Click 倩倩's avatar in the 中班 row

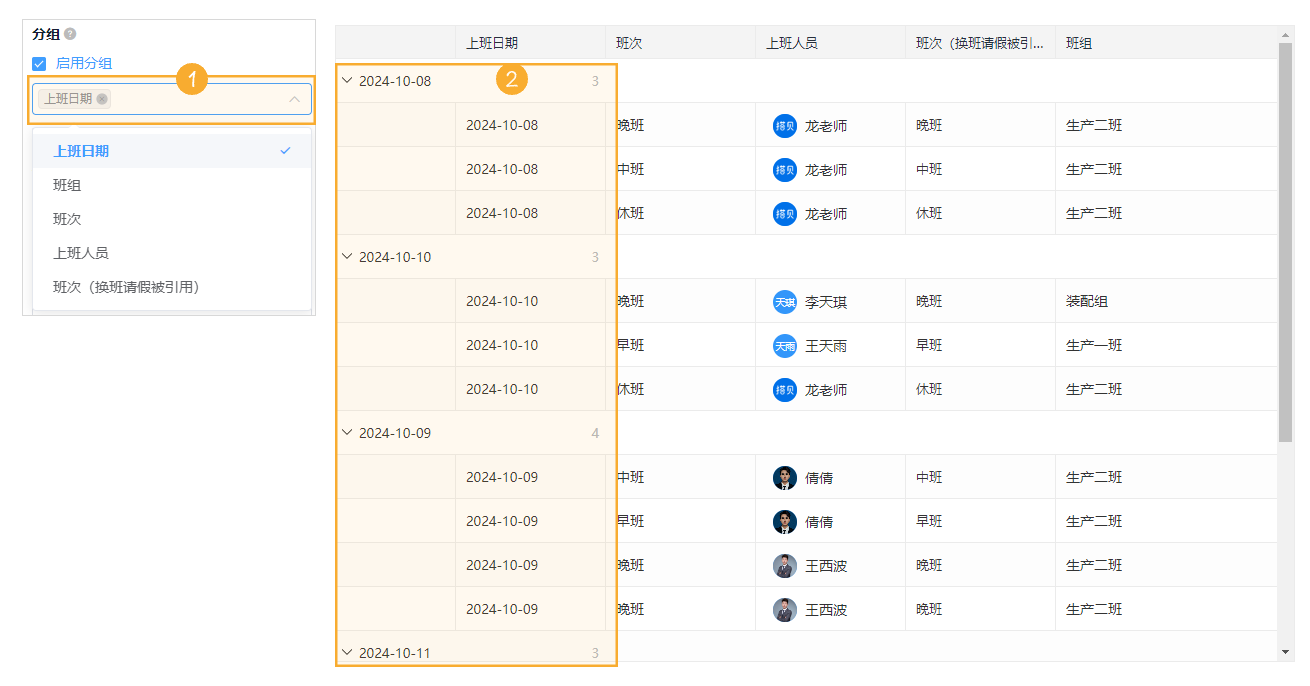784,477
